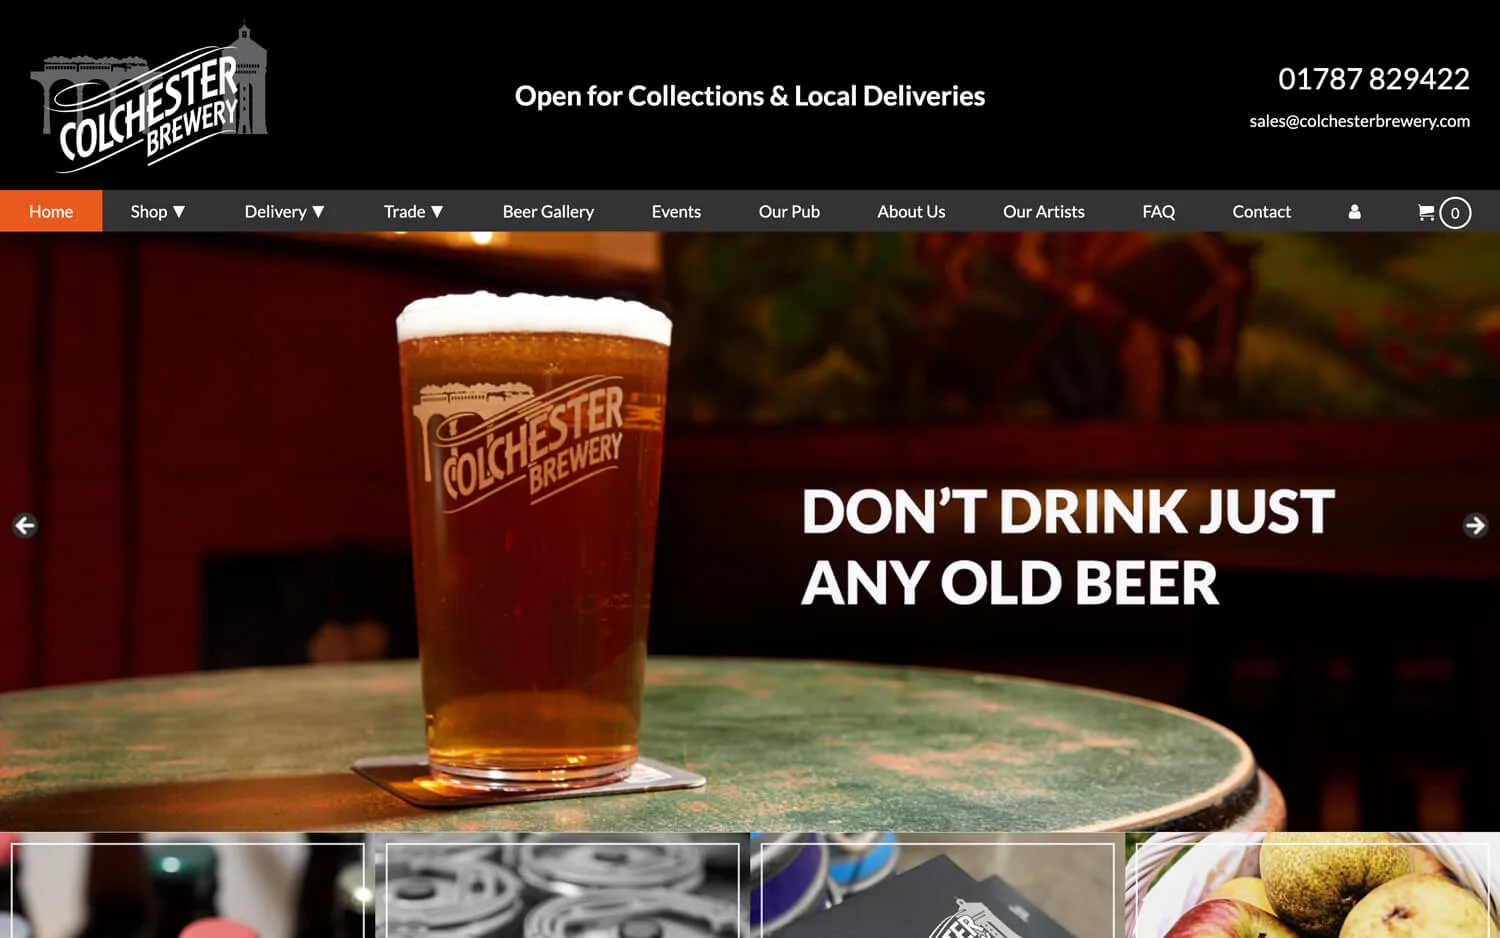The width and height of the screenshot is (1500, 938).
Task: Select the highlighted Home navigation item
Action: (x=51, y=211)
